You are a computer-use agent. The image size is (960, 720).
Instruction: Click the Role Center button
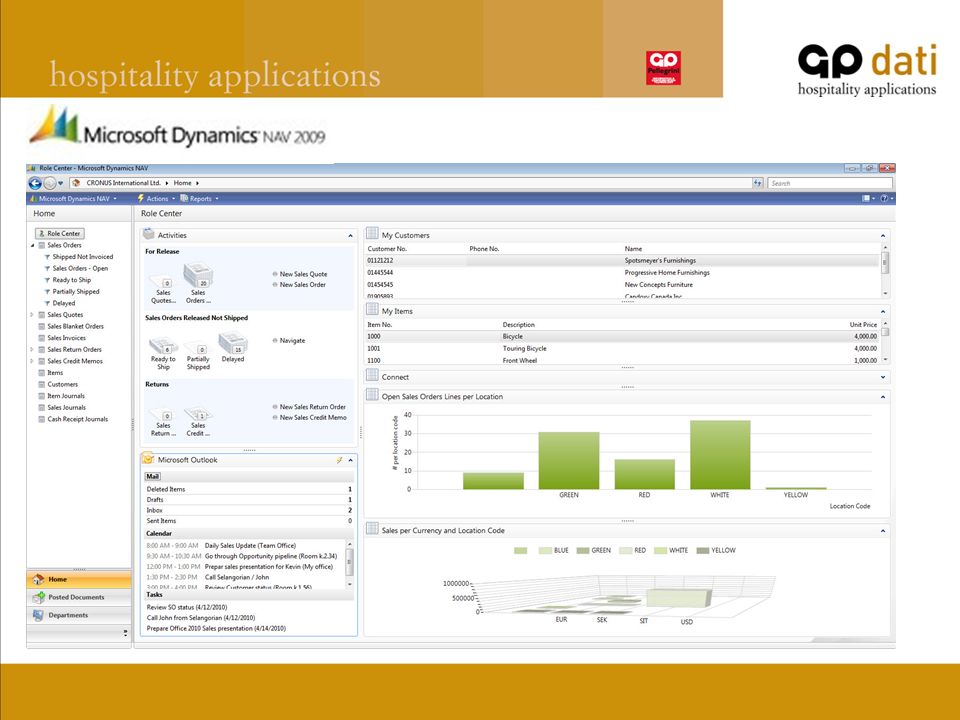[x=60, y=233]
